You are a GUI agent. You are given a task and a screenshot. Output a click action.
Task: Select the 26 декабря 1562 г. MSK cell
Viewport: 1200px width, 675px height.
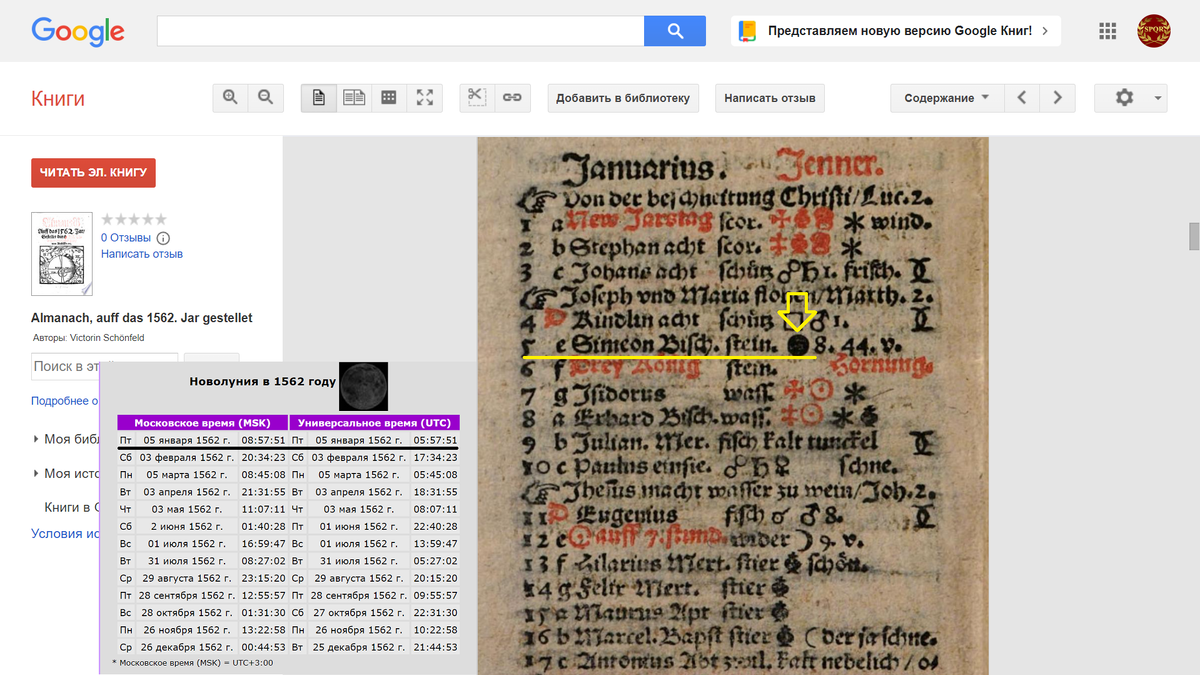[186, 647]
